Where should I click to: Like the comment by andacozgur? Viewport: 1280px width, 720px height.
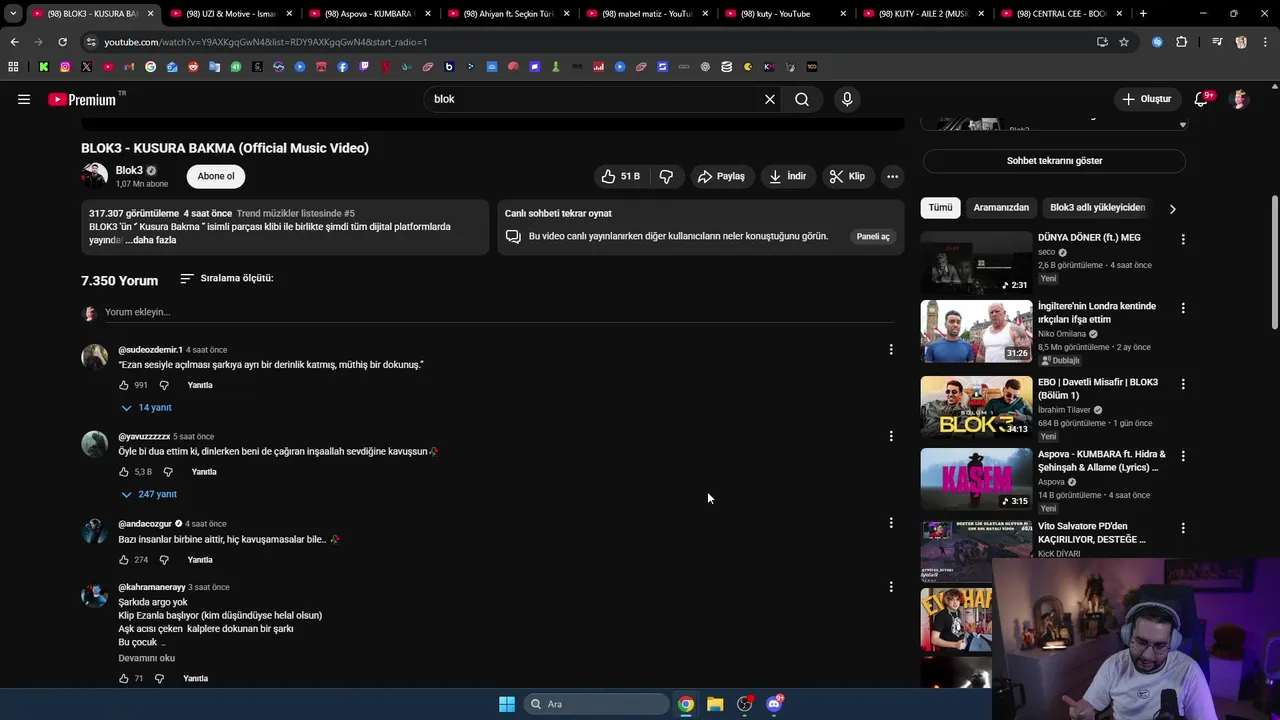[124, 560]
